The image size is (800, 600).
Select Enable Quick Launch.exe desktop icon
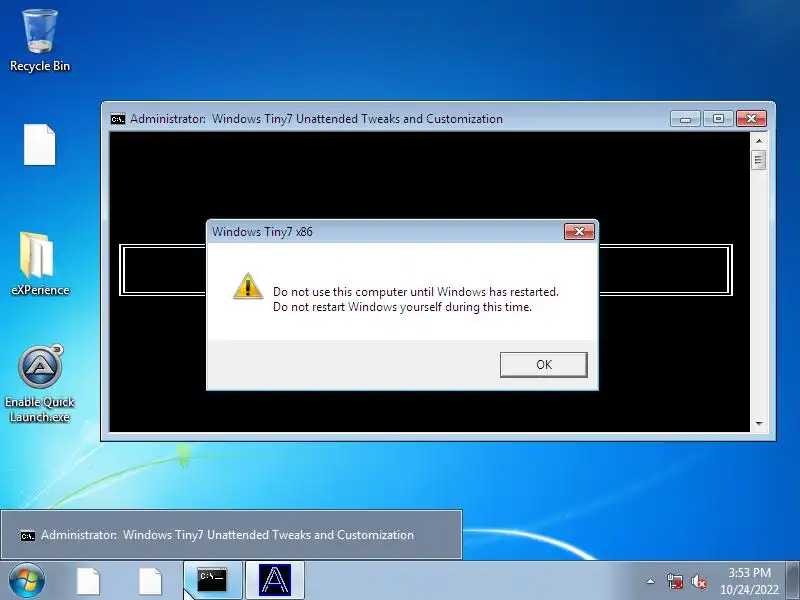pyautogui.click(x=40, y=384)
